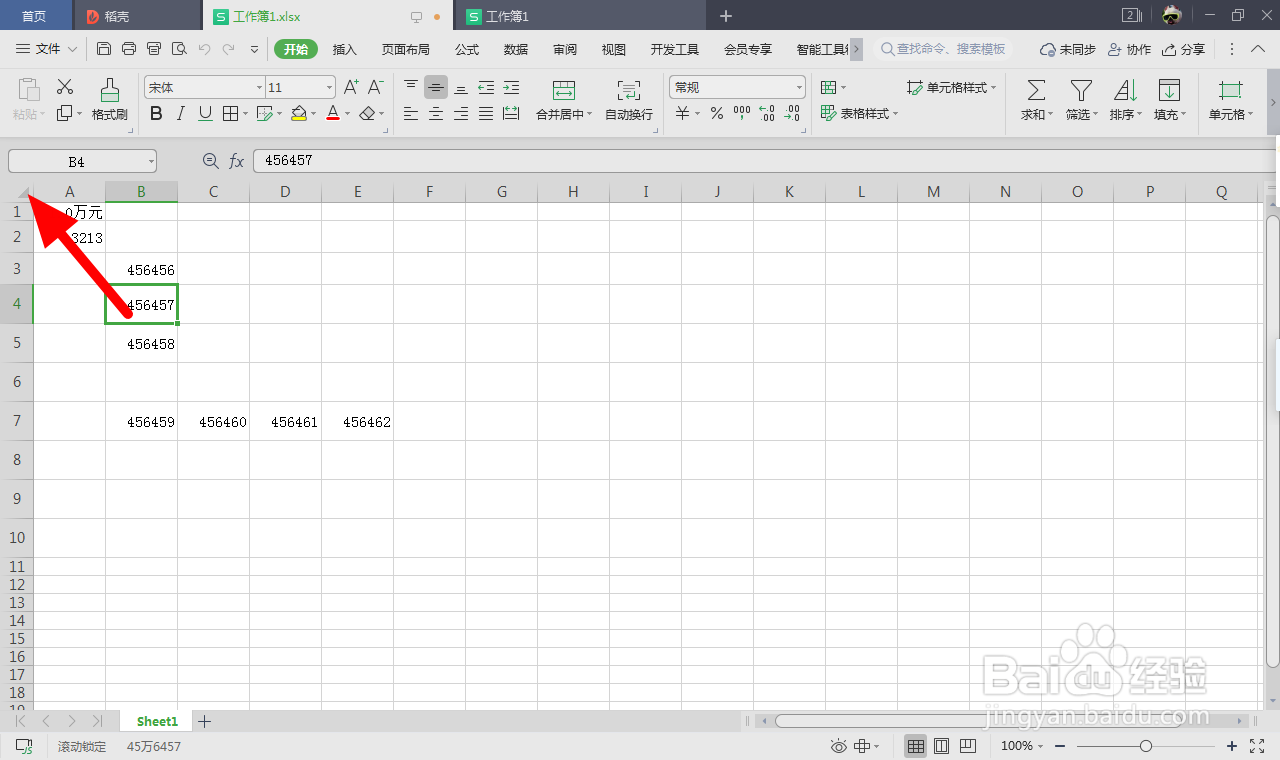Apply red font color A

pos(333,114)
